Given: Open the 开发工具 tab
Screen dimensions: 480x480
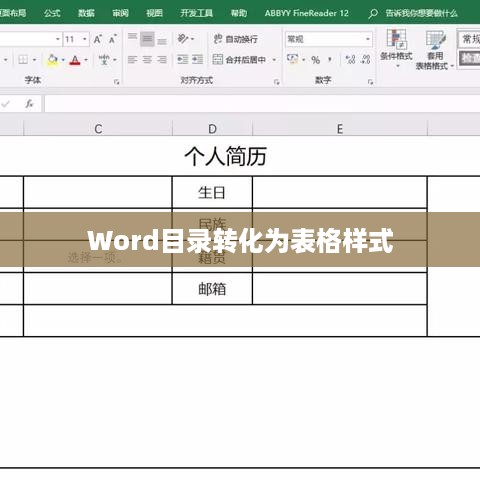Looking at the screenshot, I should coord(196,13).
